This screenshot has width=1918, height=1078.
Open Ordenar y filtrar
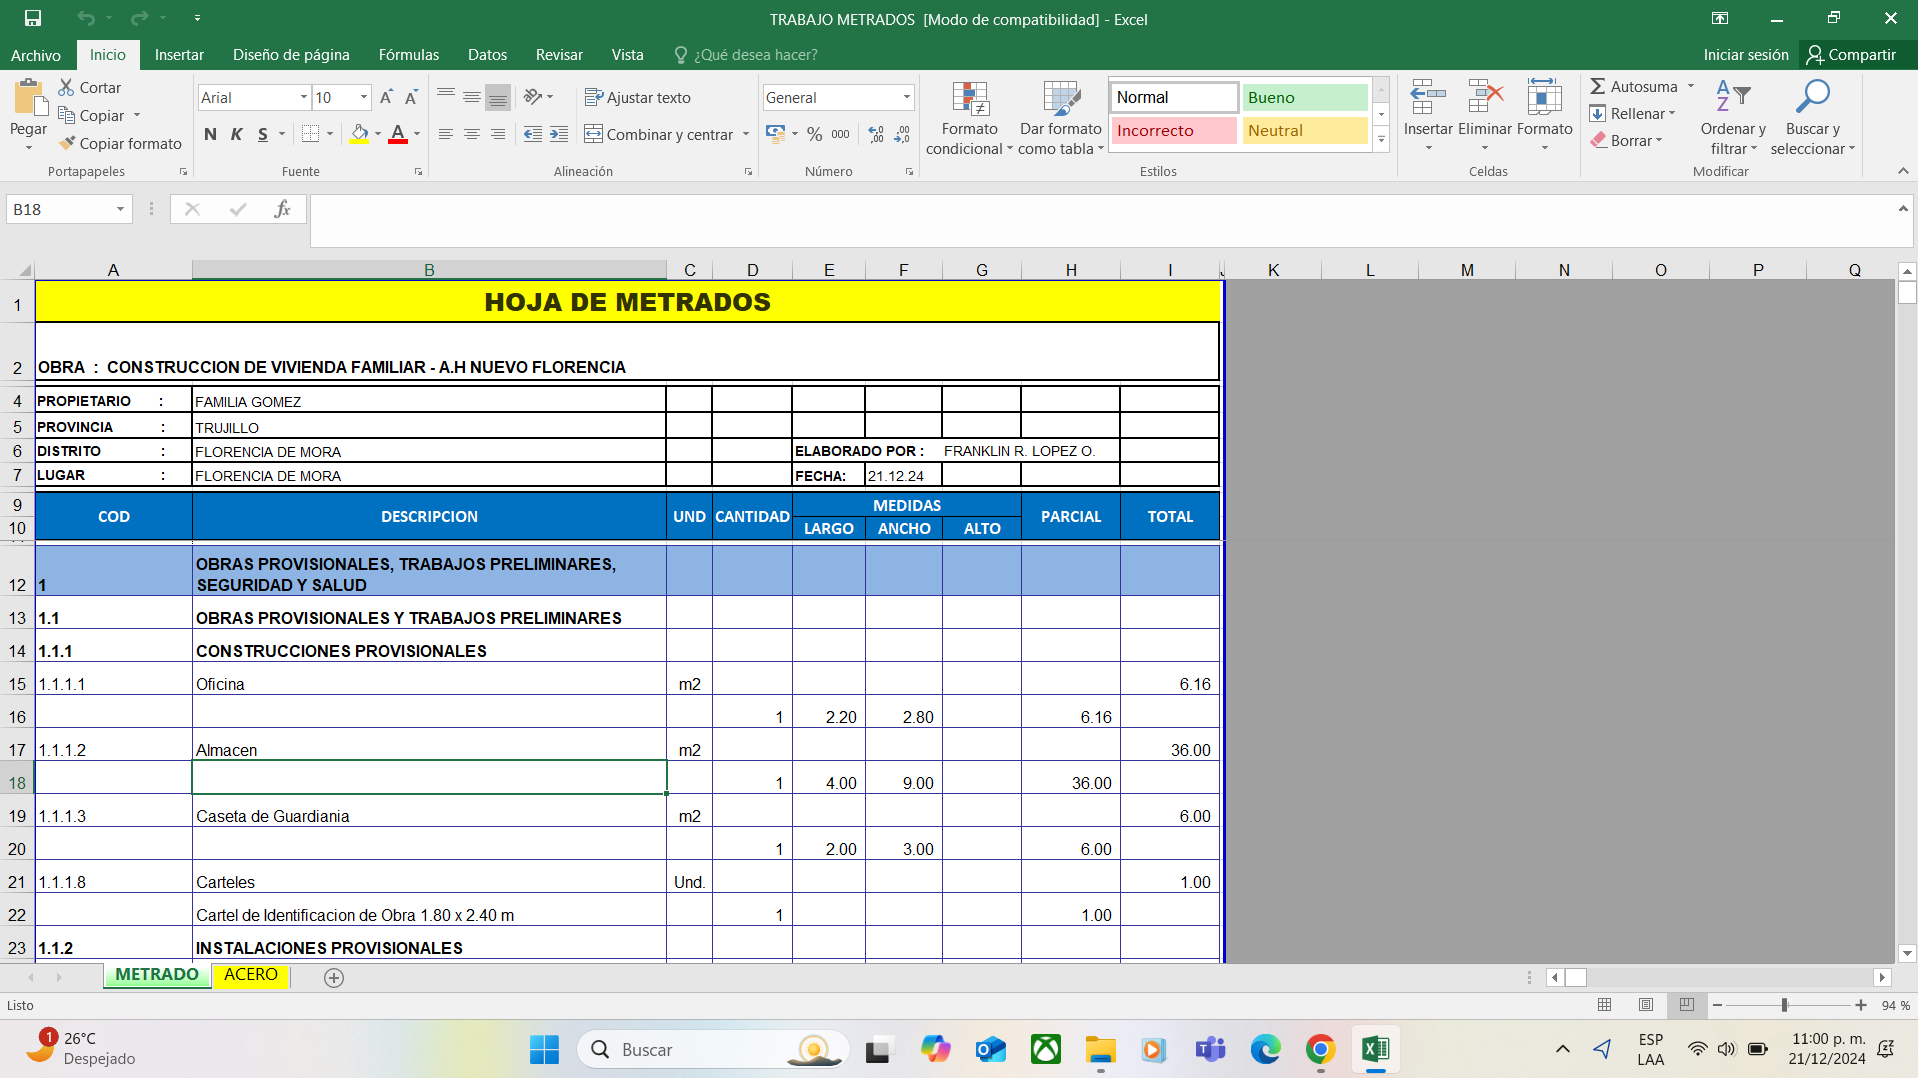(1733, 118)
